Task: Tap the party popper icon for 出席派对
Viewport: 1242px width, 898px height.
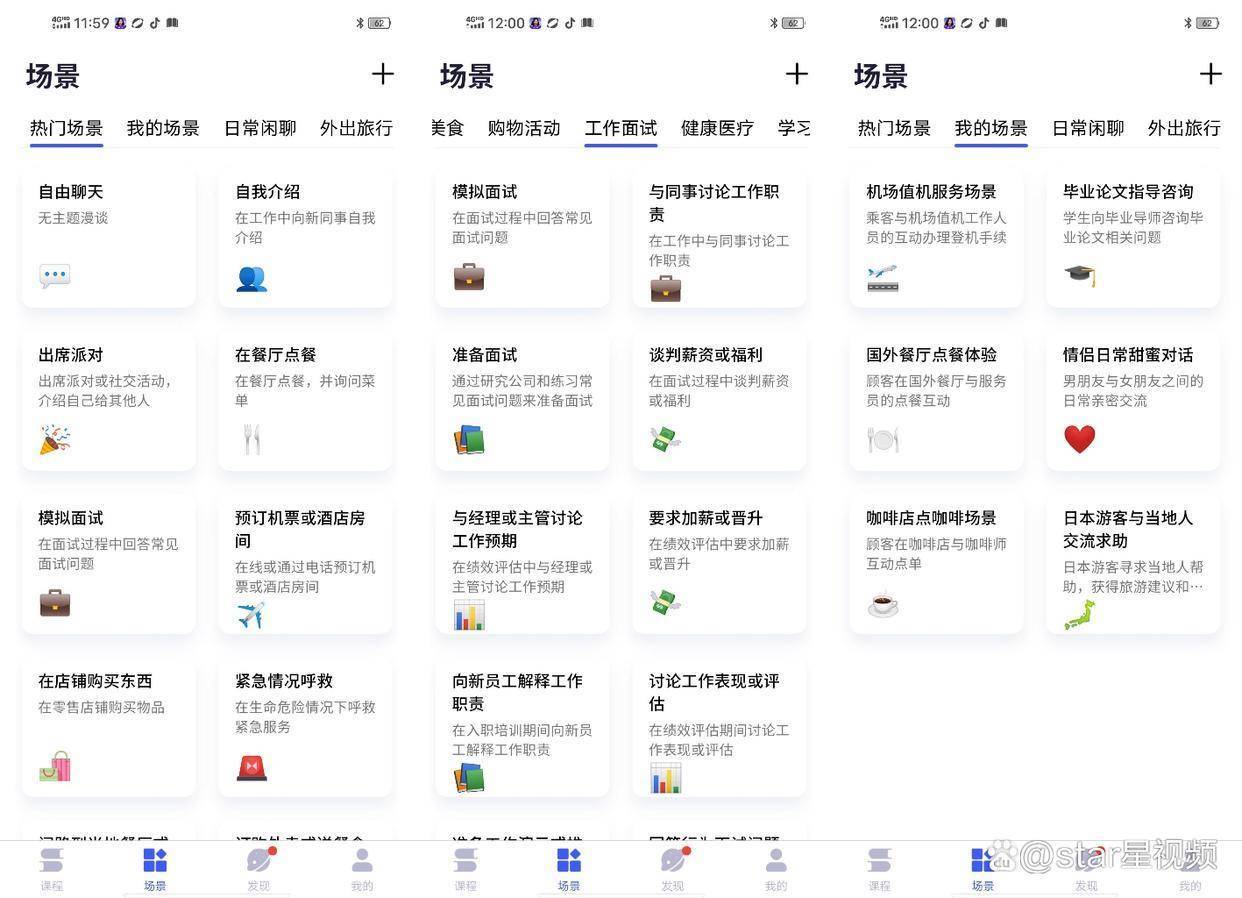Action: pyautogui.click(x=55, y=439)
